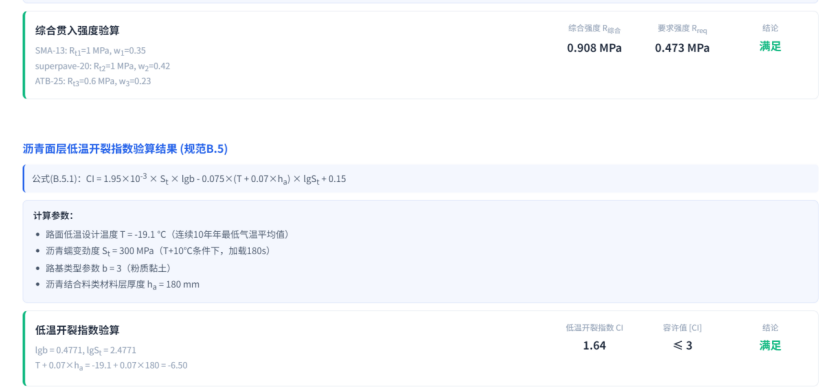
Task: Click the 0.473 MPa required strength value
Action: click(682, 48)
